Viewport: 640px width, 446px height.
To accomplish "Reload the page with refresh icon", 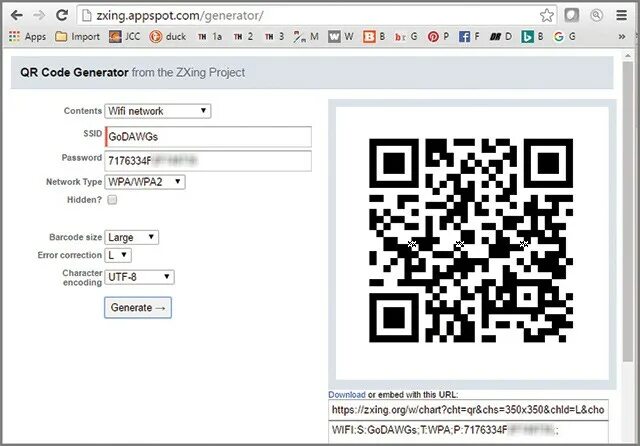I will pyautogui.click(x=62, y=15).
